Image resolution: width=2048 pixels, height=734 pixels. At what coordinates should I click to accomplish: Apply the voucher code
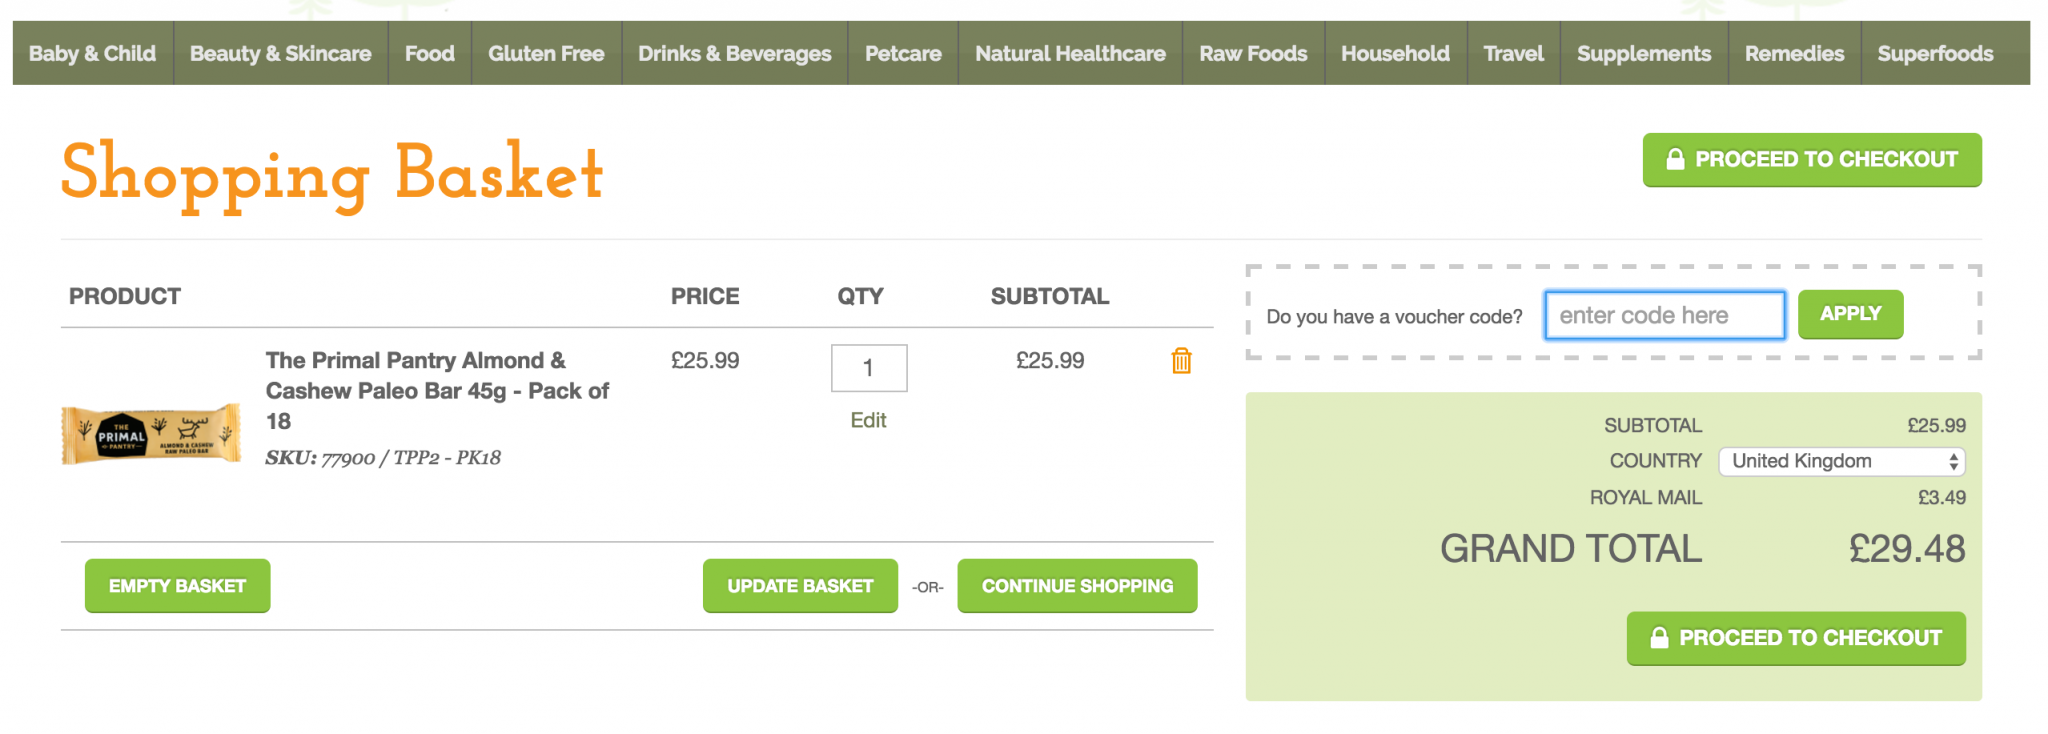pyautogui.click(x=1850, y=314)
